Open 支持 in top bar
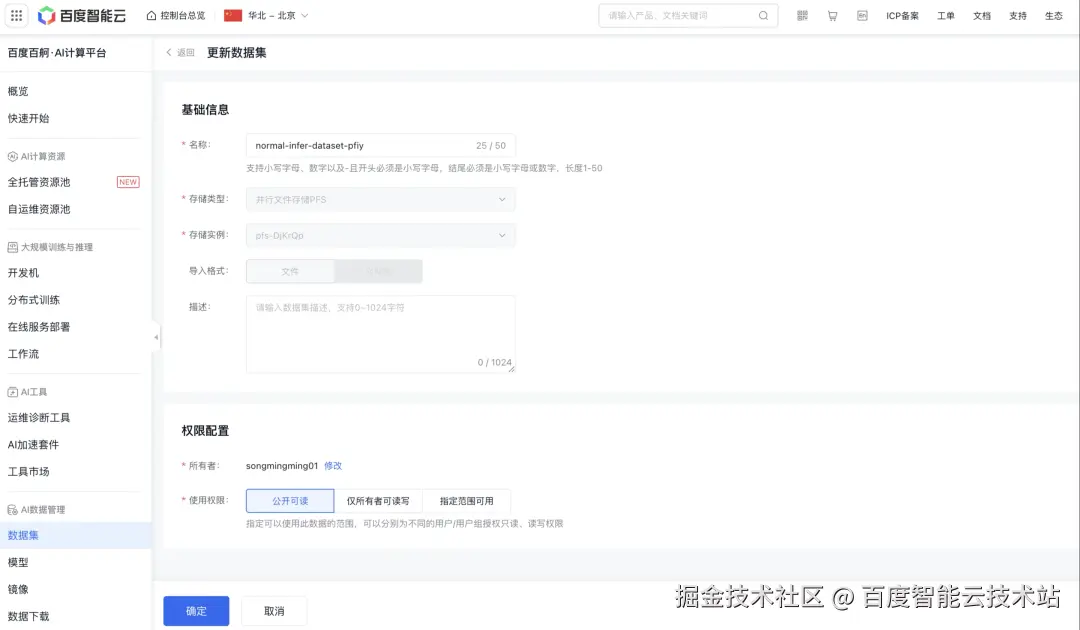The height and width of the screenshot is (630, 1080). pyautogui.click(x=1018, y=16)
